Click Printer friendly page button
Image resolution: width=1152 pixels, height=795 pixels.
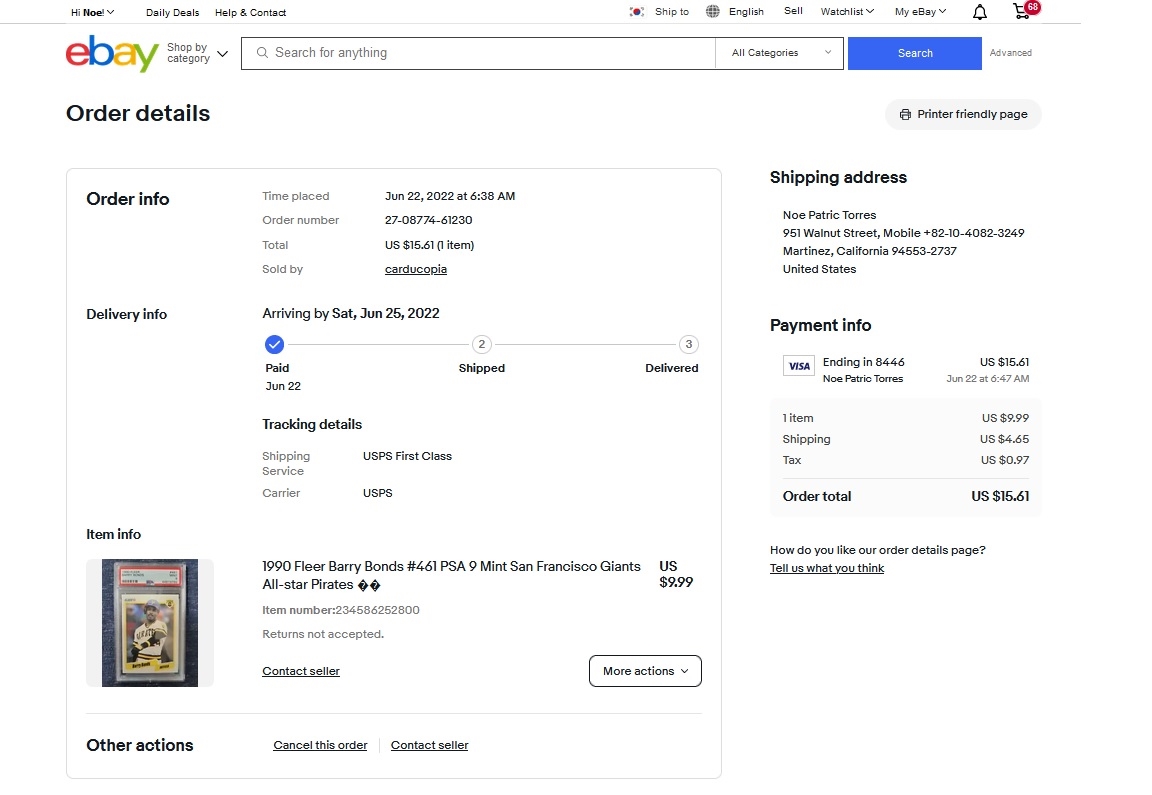point(963,114)
